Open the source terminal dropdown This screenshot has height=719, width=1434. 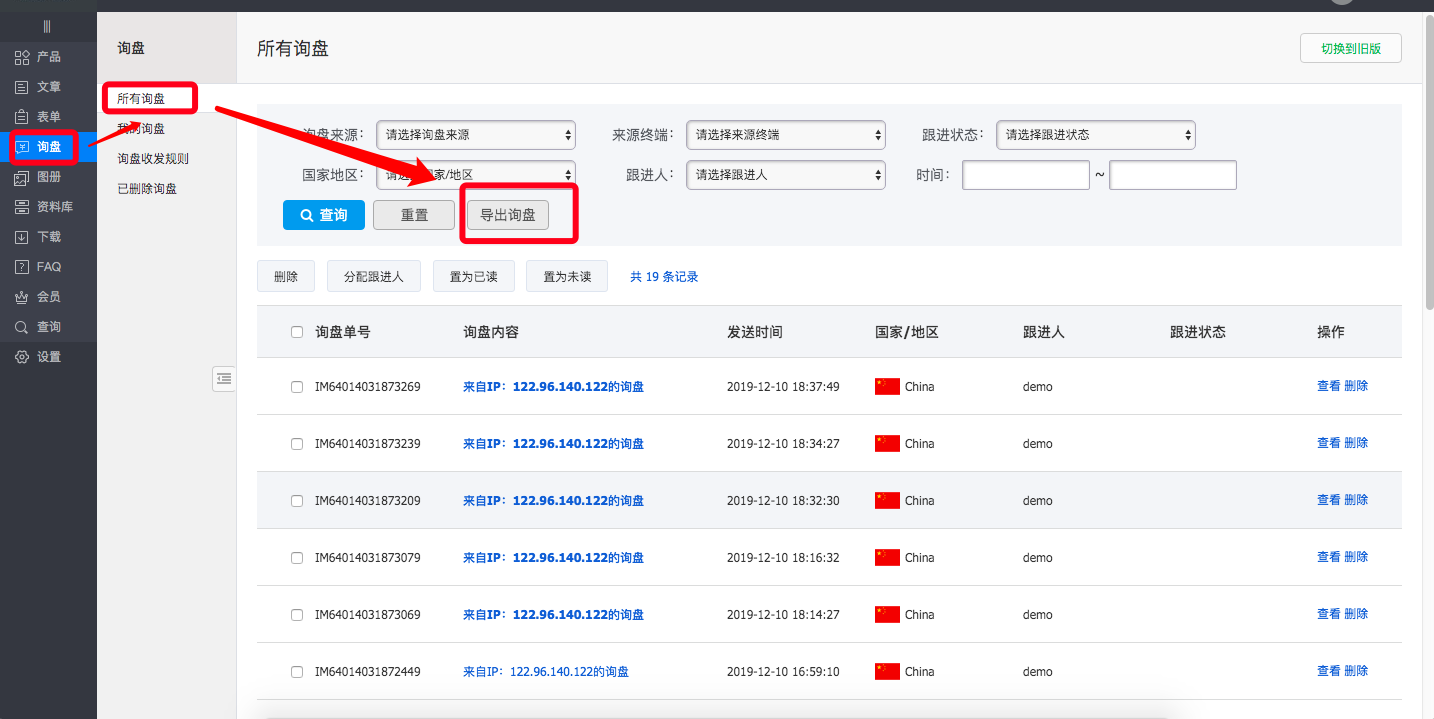785,135
